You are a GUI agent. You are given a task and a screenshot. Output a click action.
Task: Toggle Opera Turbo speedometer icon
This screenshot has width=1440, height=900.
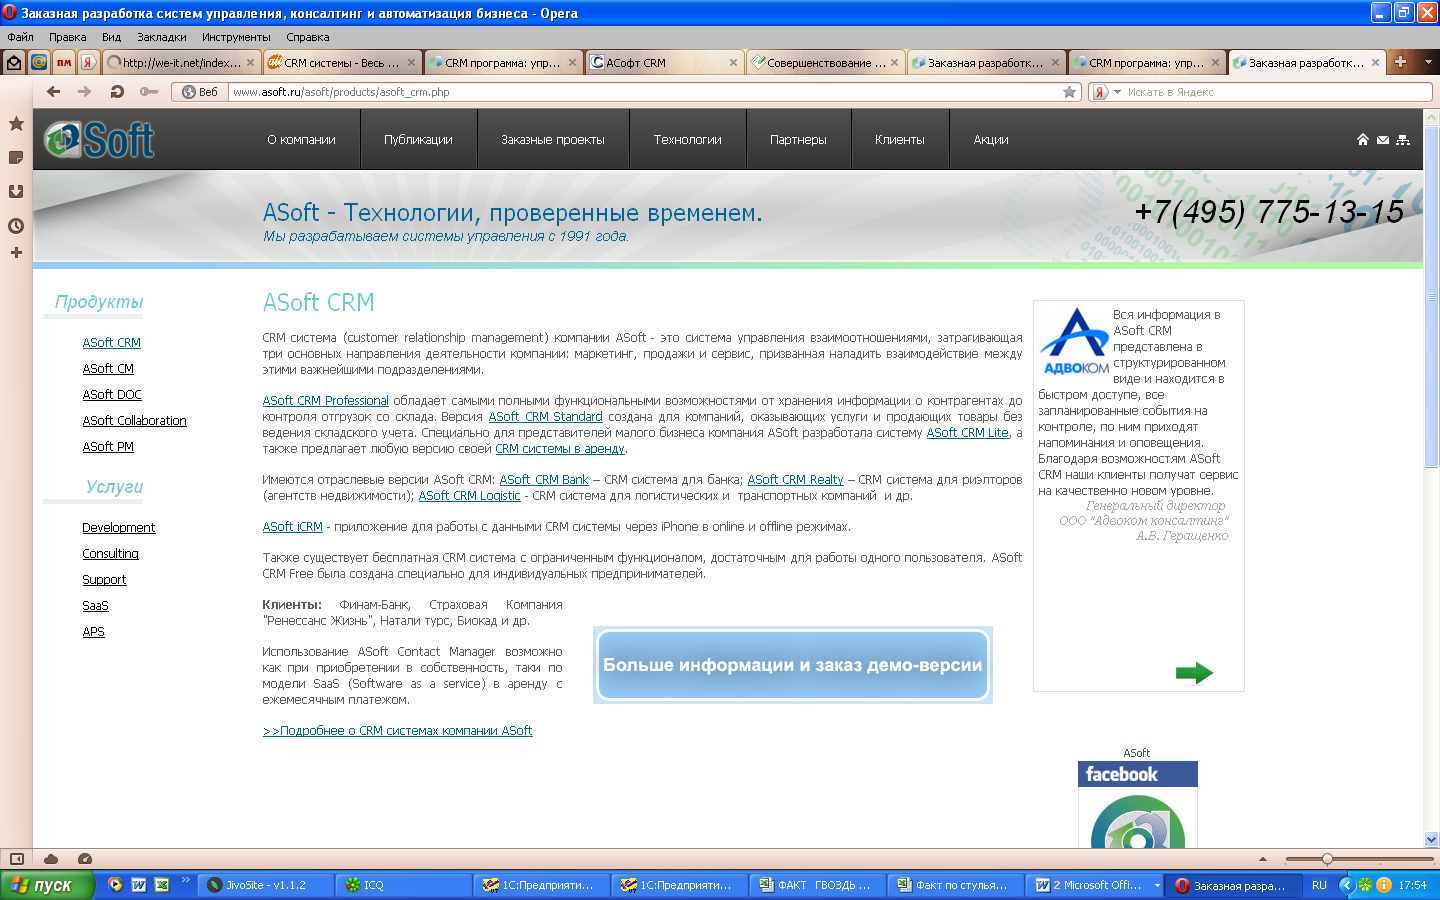[85, 859]
